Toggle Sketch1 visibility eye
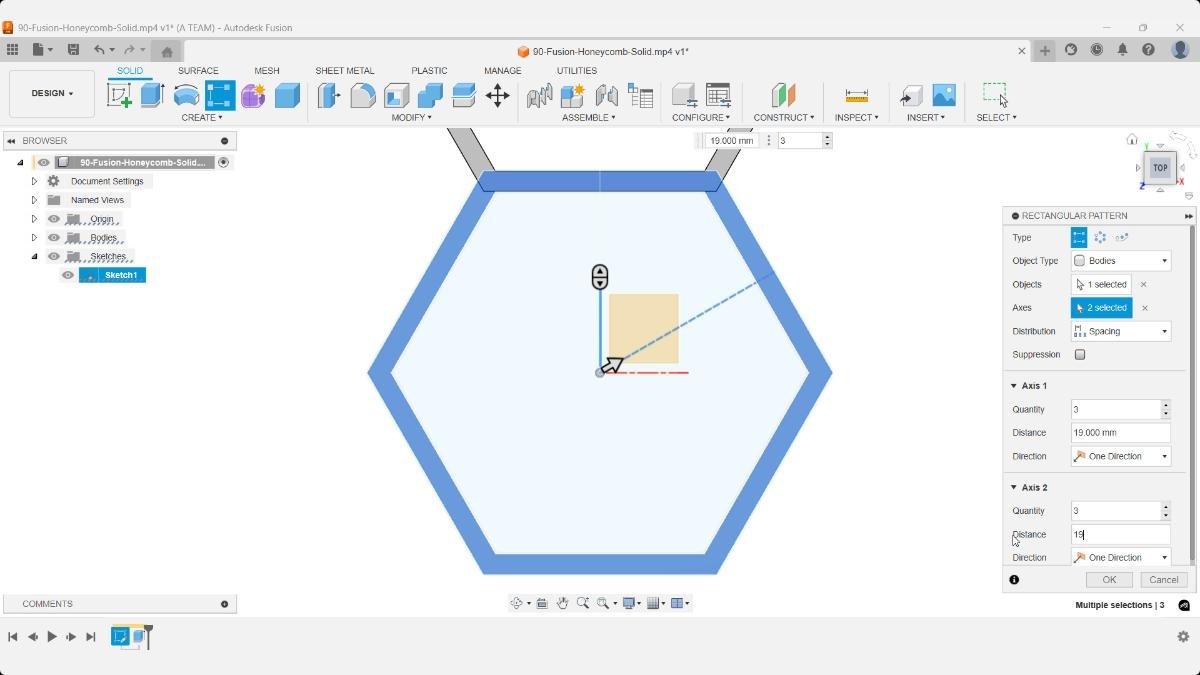1200x675 pixels. 68,274
